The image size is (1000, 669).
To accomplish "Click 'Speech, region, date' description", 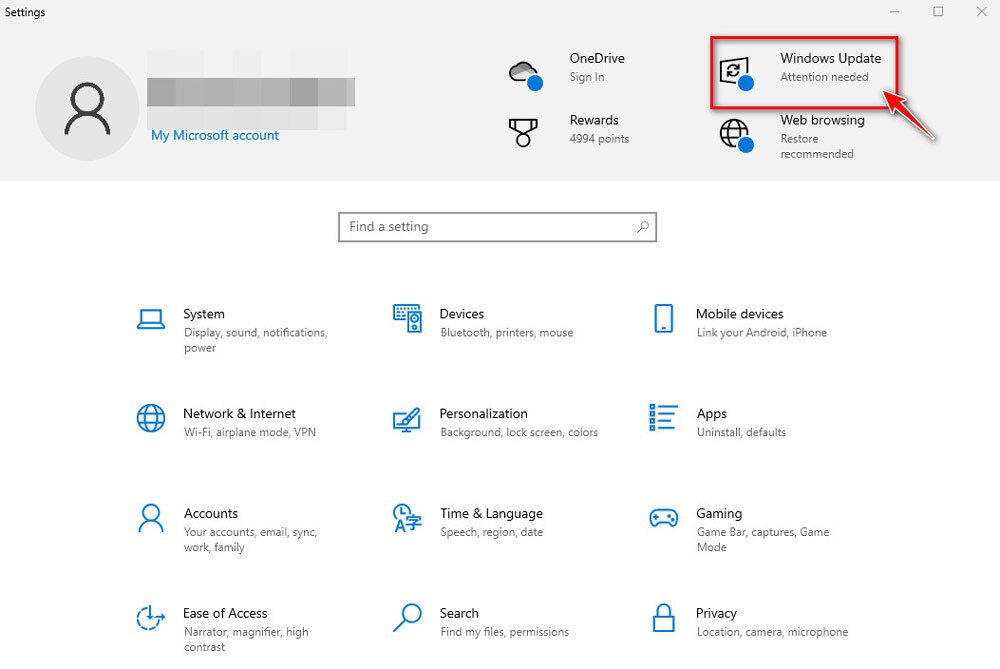I will click(491, 532).
